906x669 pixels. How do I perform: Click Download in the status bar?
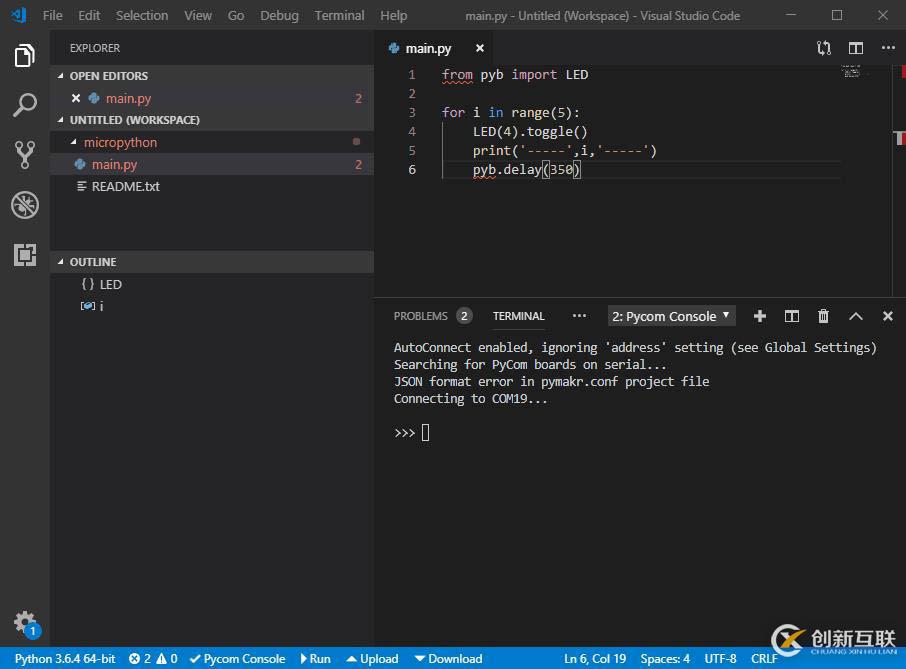tap(448, 659)
